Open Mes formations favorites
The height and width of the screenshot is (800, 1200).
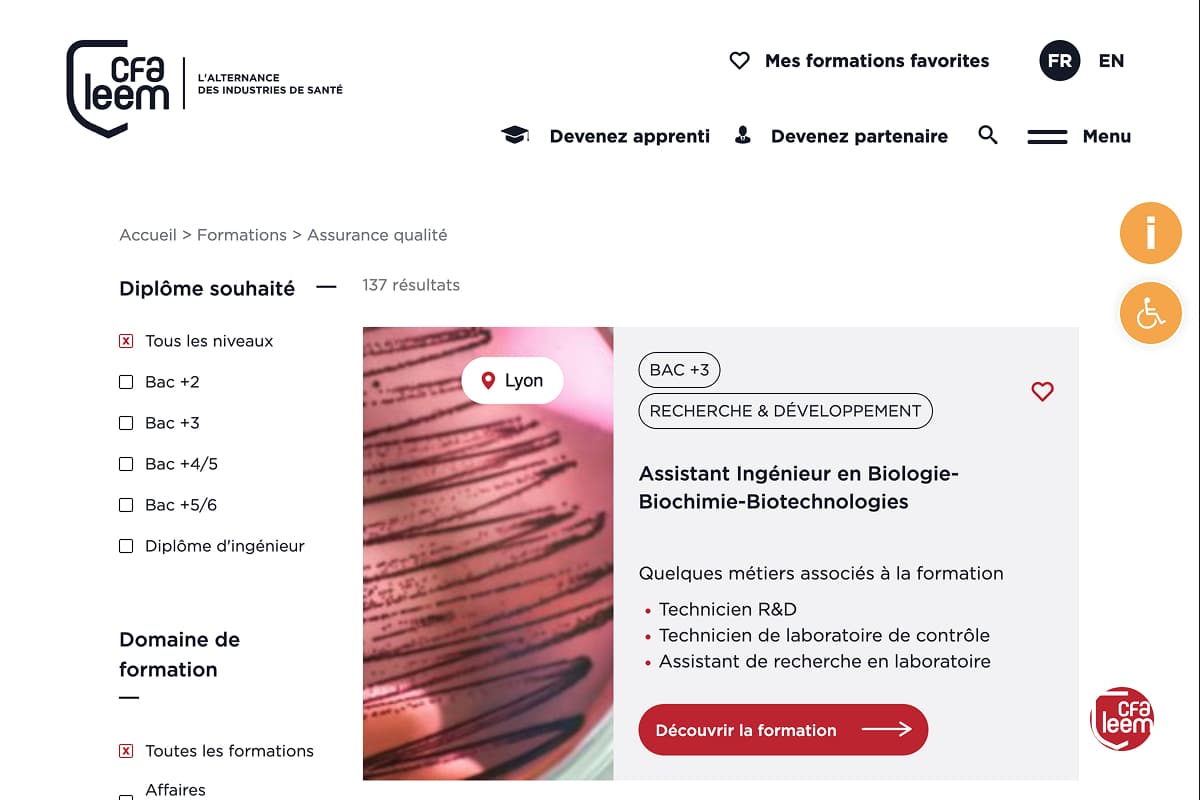click(x=860, y=61)
